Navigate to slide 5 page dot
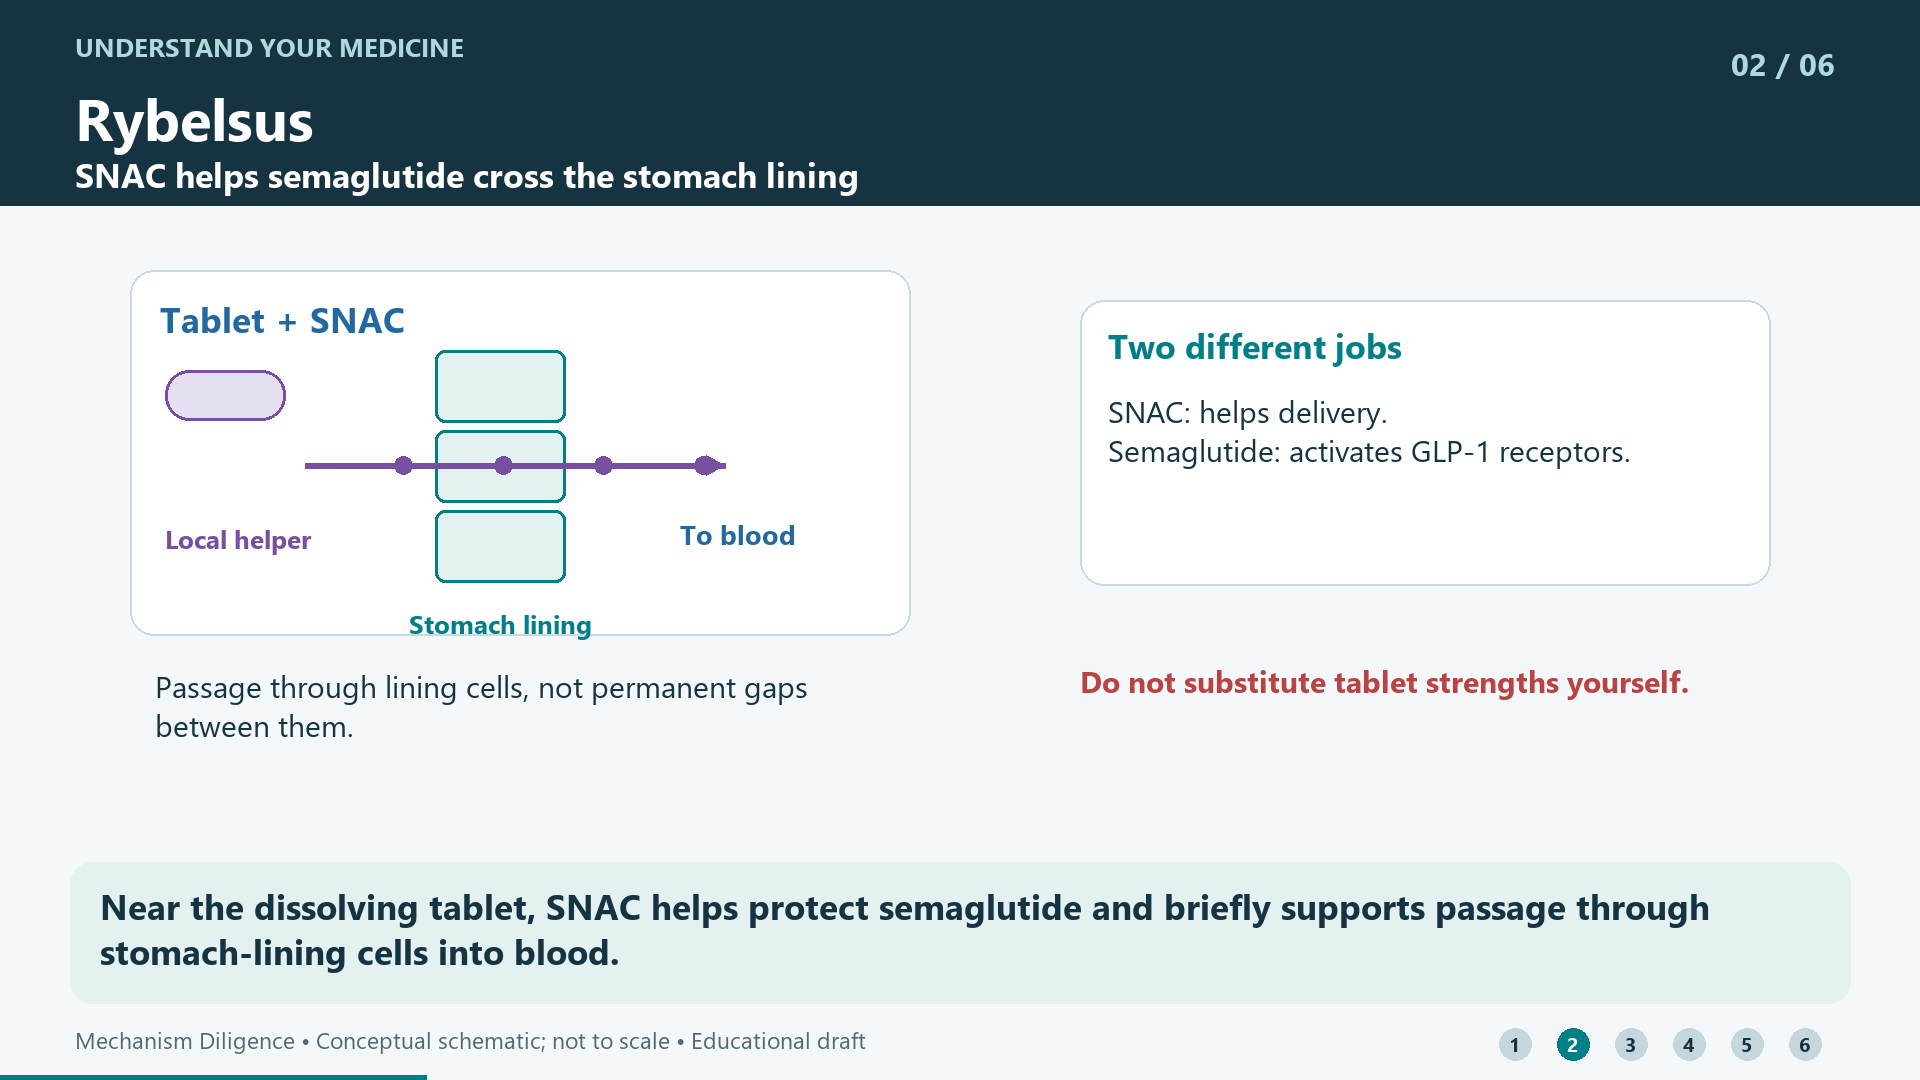This screenshot has height=1080, width=1920. click(x=1747, y=1045)
